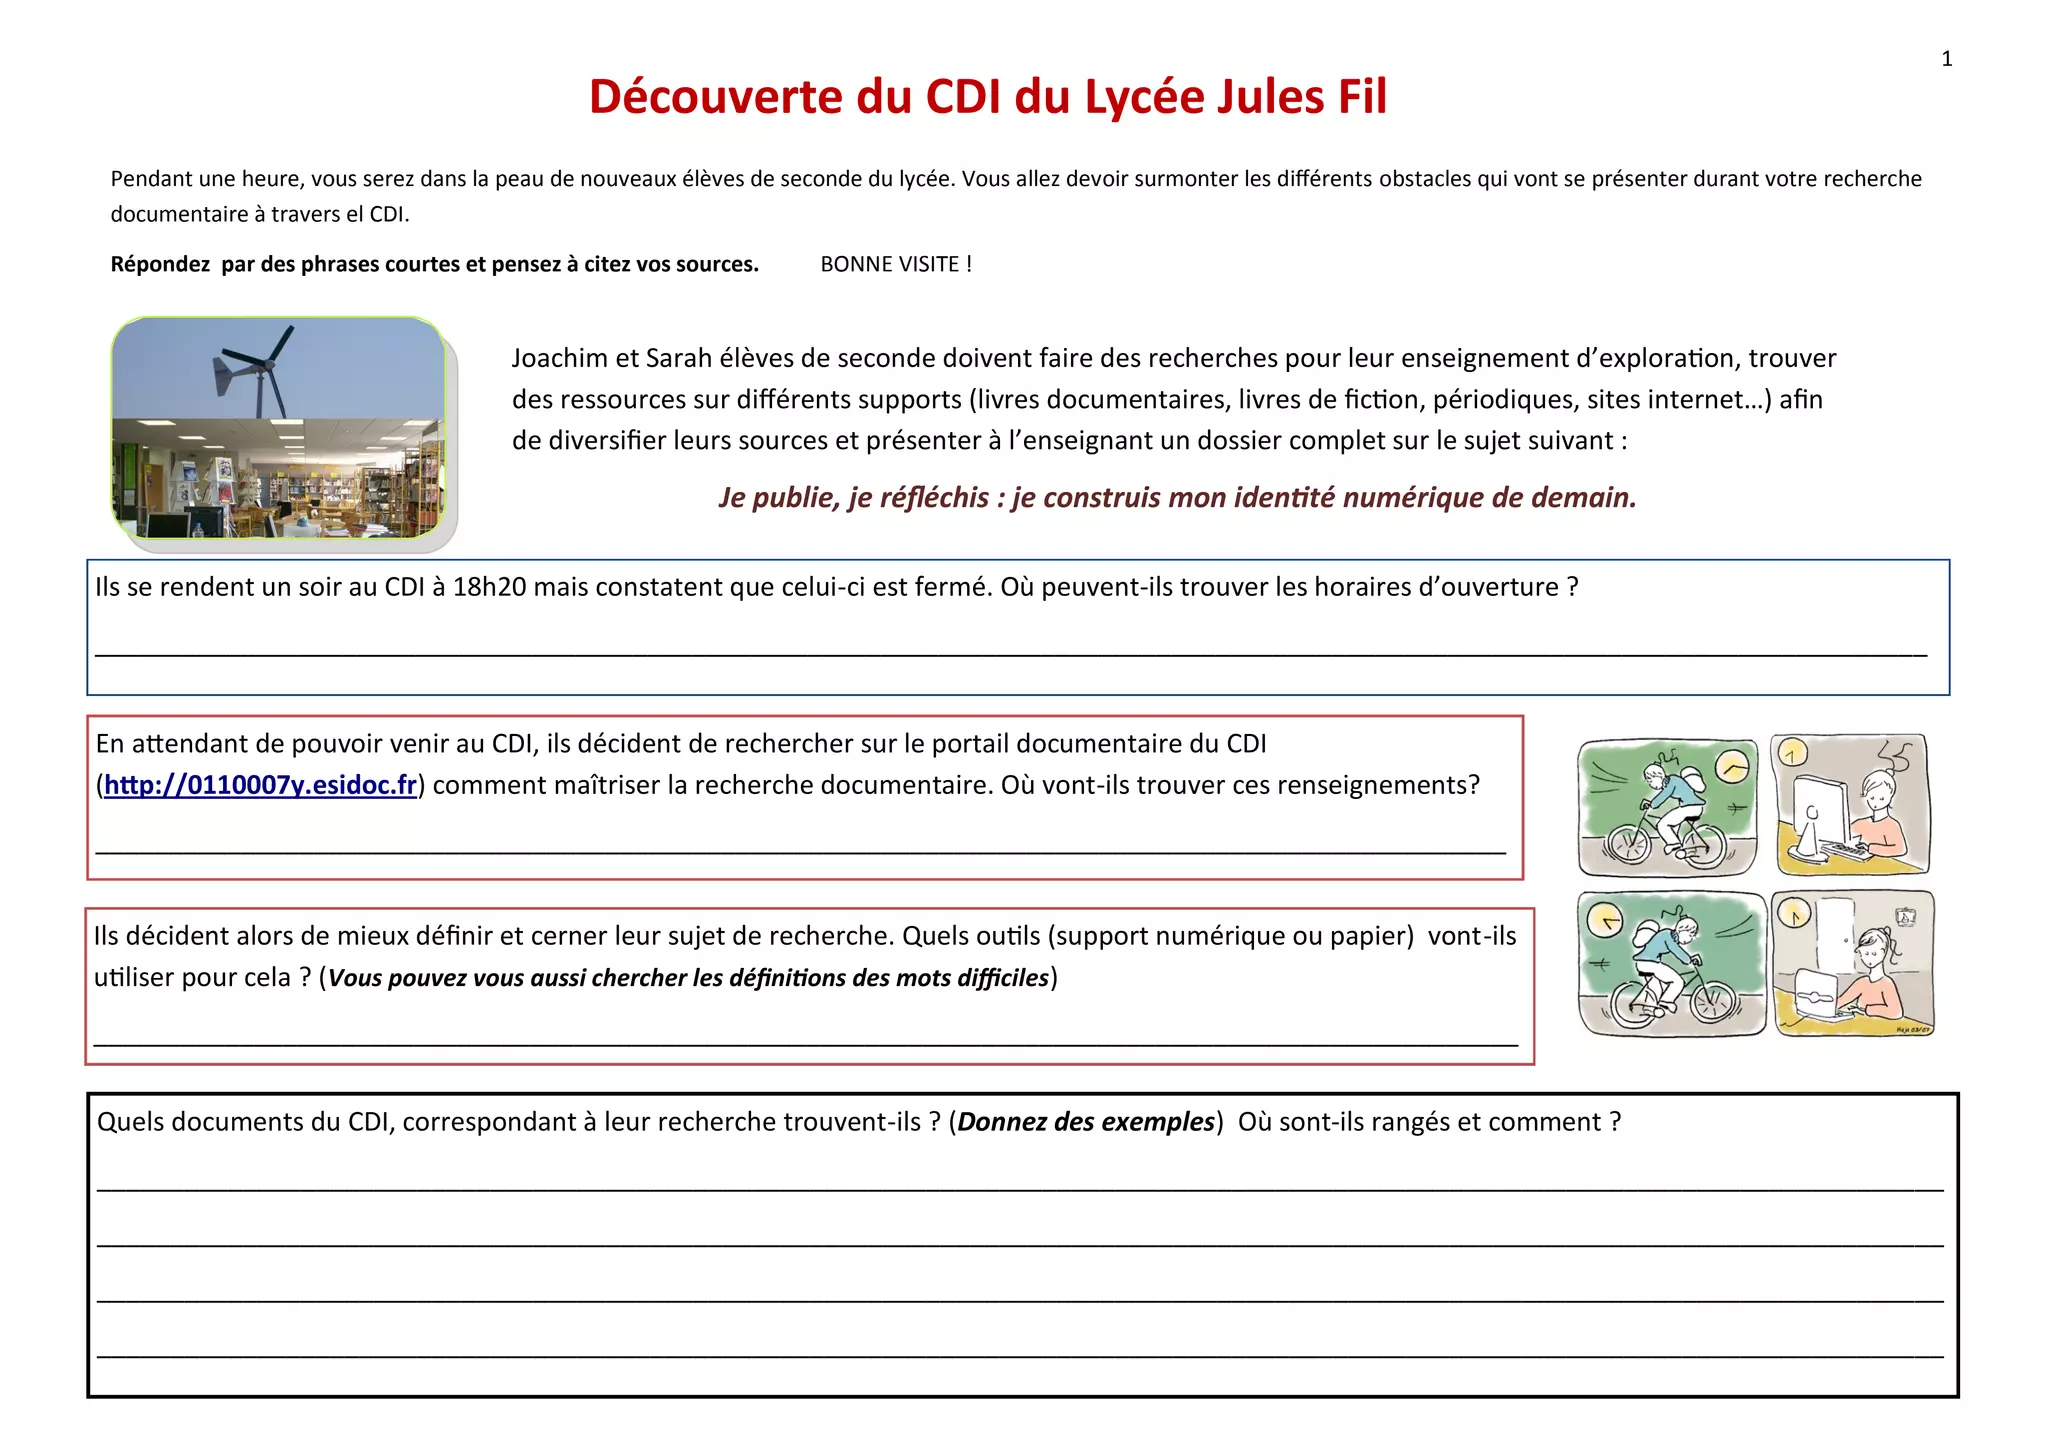
Task: Click the paragraph starting Joachim et Sarah
Action: [x=1173, y=399]
